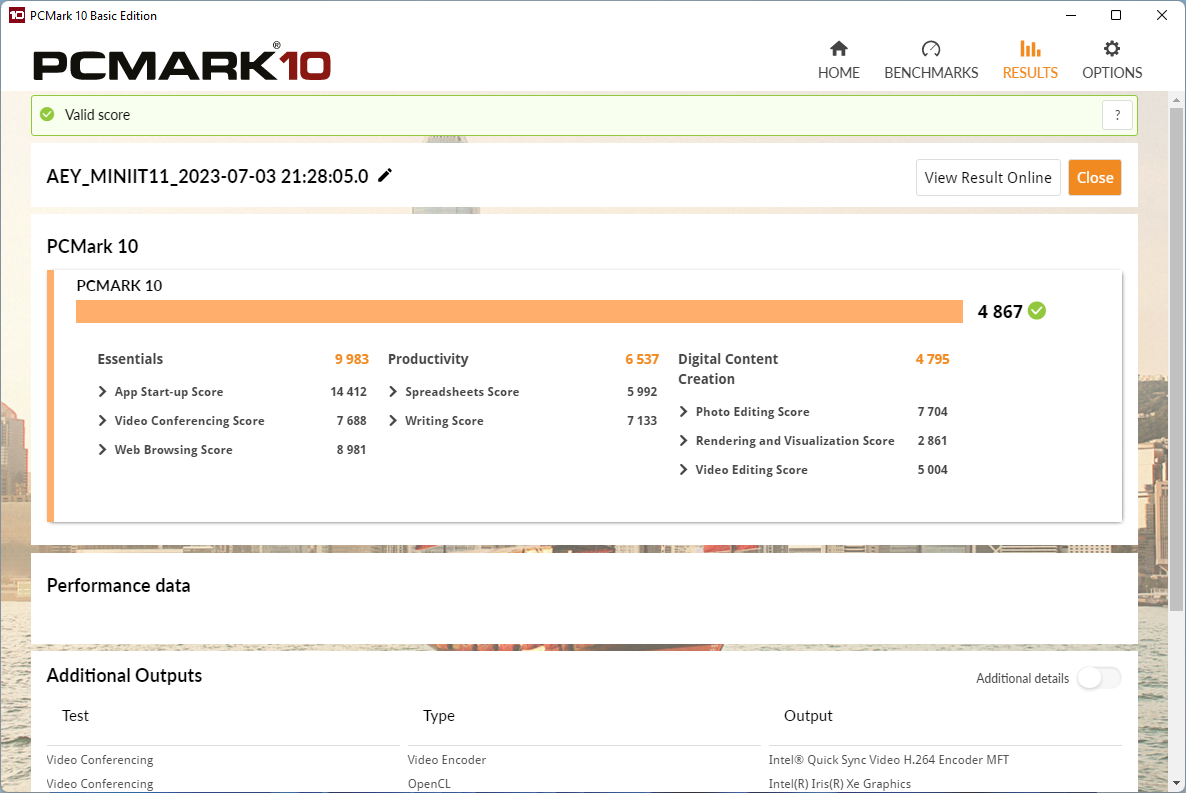Click the Rendering value 2 861
This screenshot has height=793, width=1186.
933,440
